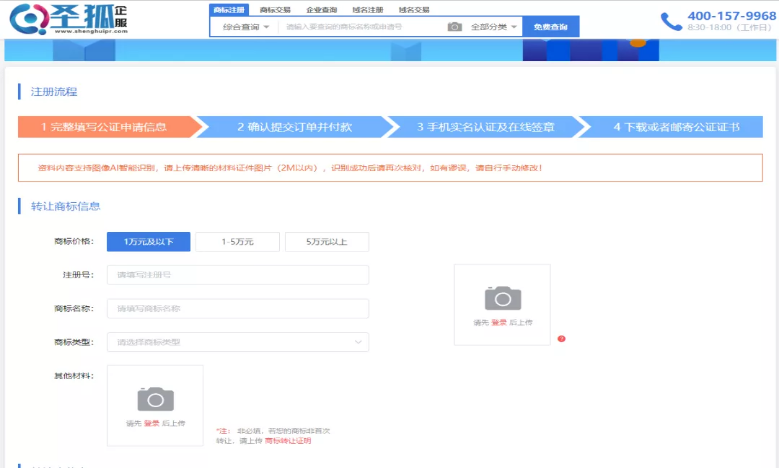The width and height of the screenshot is (781, 469).
Task: Open the 综合查询 search type dropdown
Action: (245, 27)
